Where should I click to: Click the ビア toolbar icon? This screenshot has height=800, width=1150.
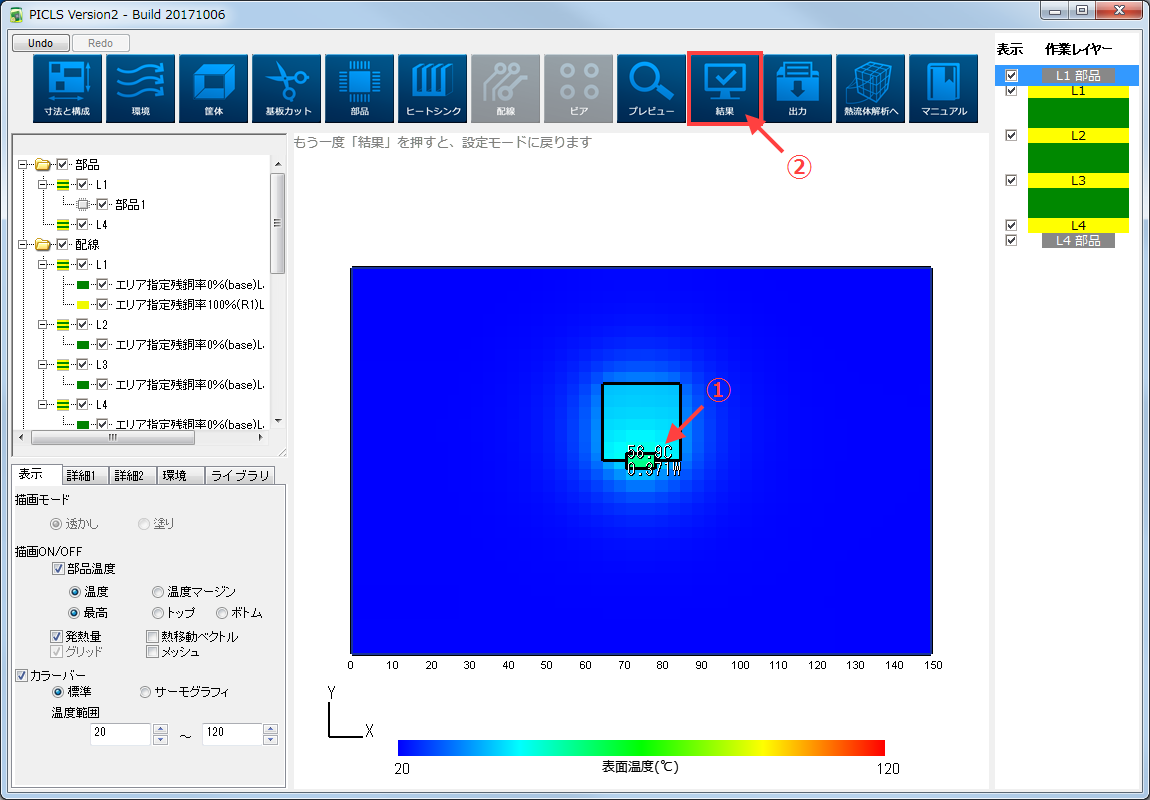tap(579, 88)
